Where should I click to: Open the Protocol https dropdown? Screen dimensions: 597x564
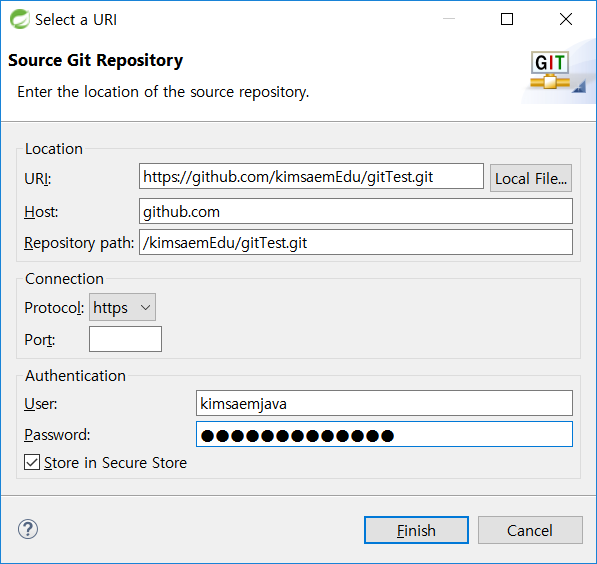[122, 307]
